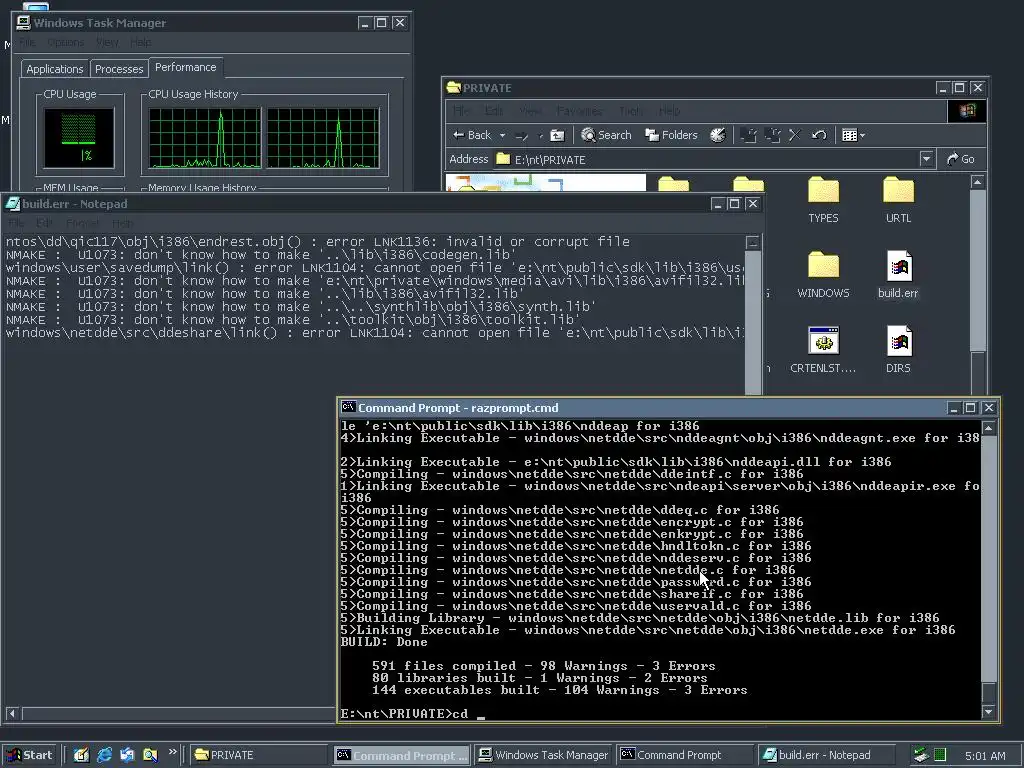
Task: Open the Explorer File menu
Action: 460,111
